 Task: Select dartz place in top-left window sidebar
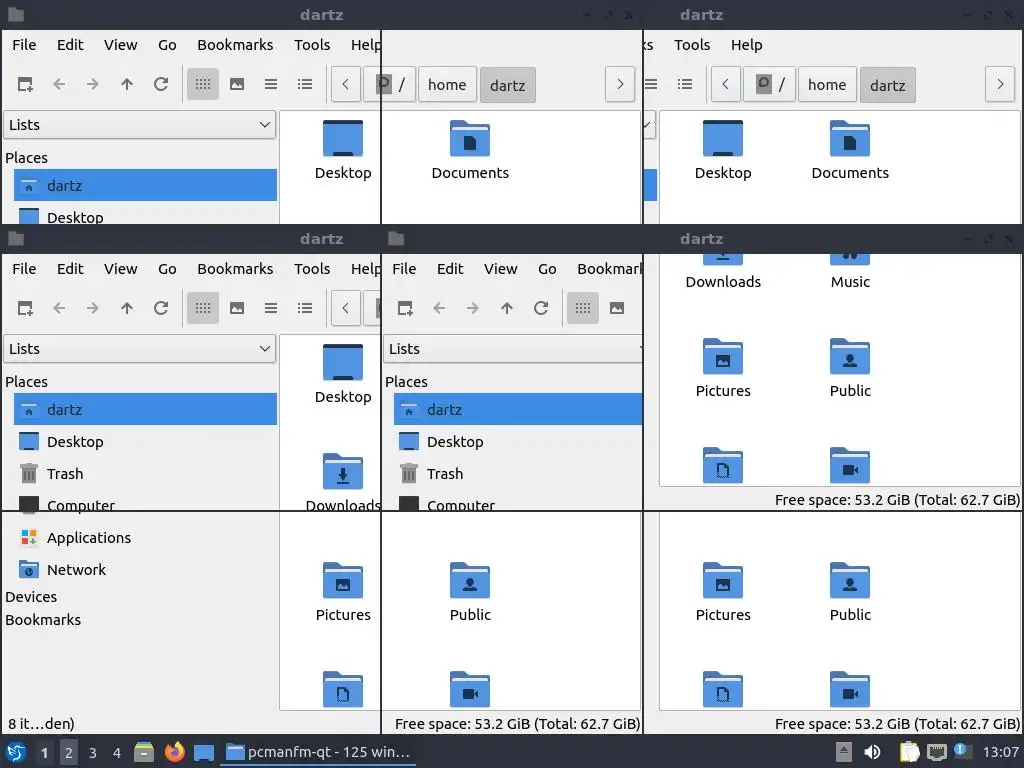point(145,185)
